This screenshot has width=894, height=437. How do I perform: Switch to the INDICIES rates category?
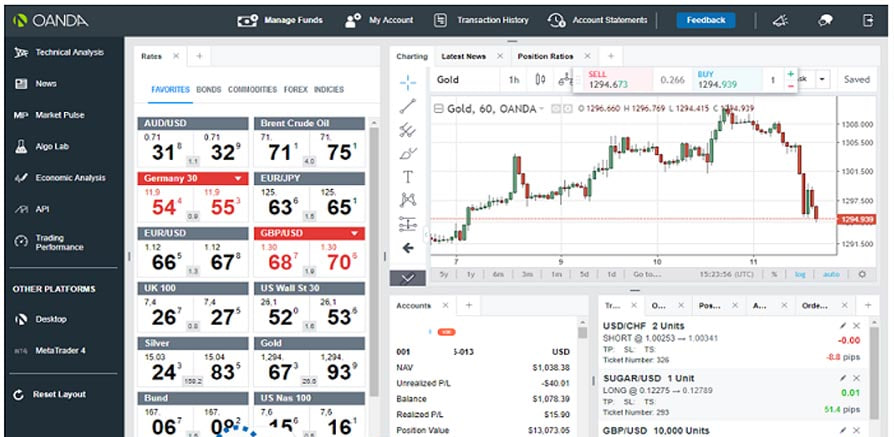pyautogui.click(x=329, y=90)
